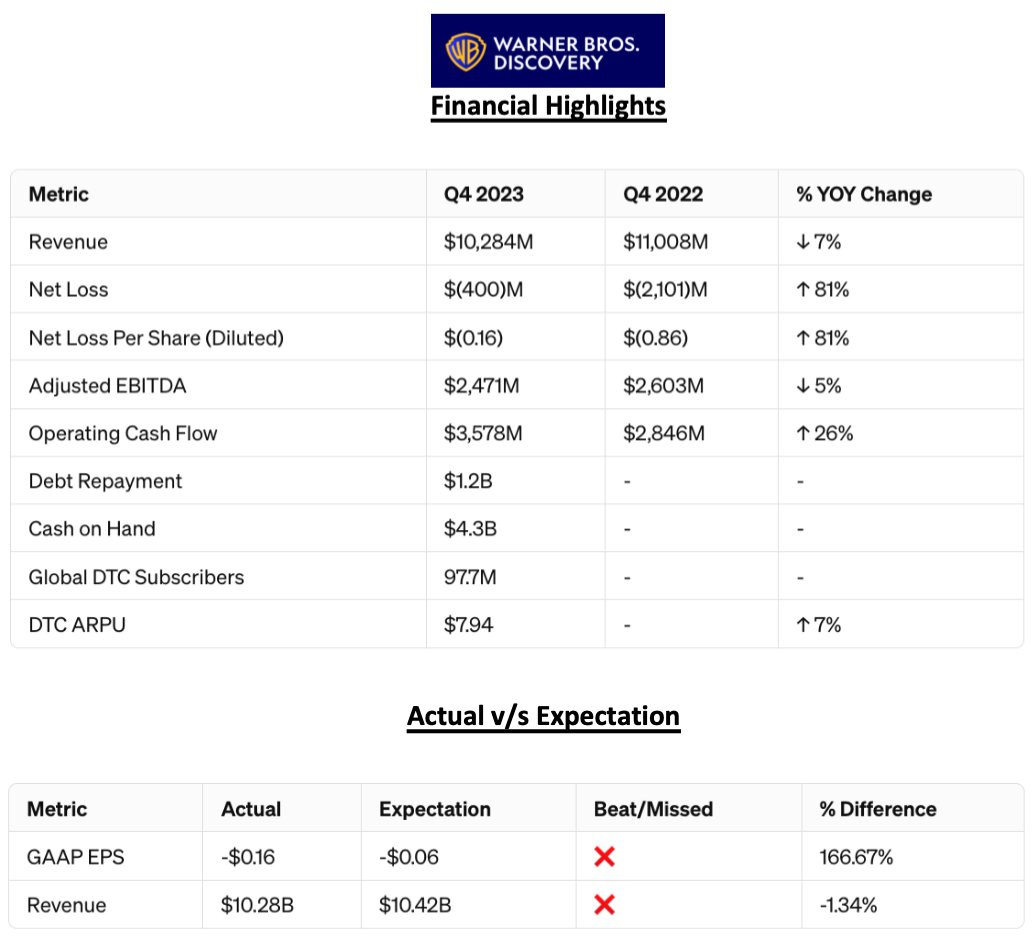Select the Financial Highlights heading

pos(548,106)
